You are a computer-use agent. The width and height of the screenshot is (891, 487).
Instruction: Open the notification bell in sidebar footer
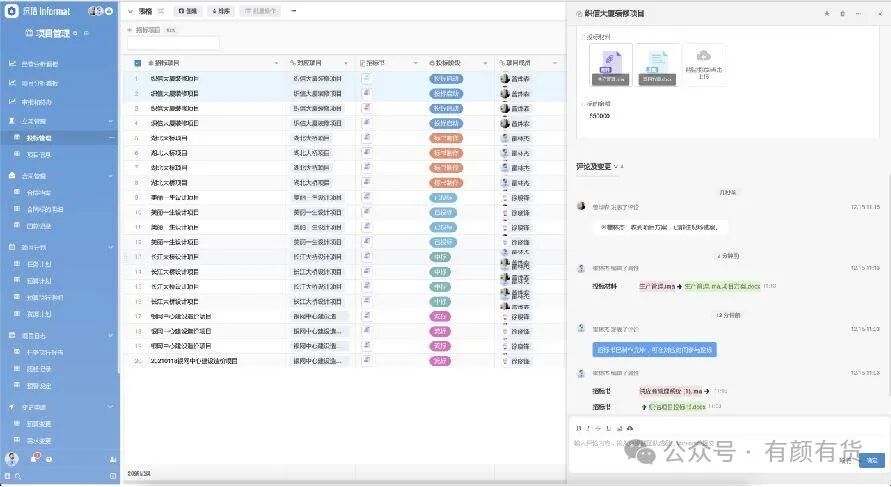[x=34, y=458]
